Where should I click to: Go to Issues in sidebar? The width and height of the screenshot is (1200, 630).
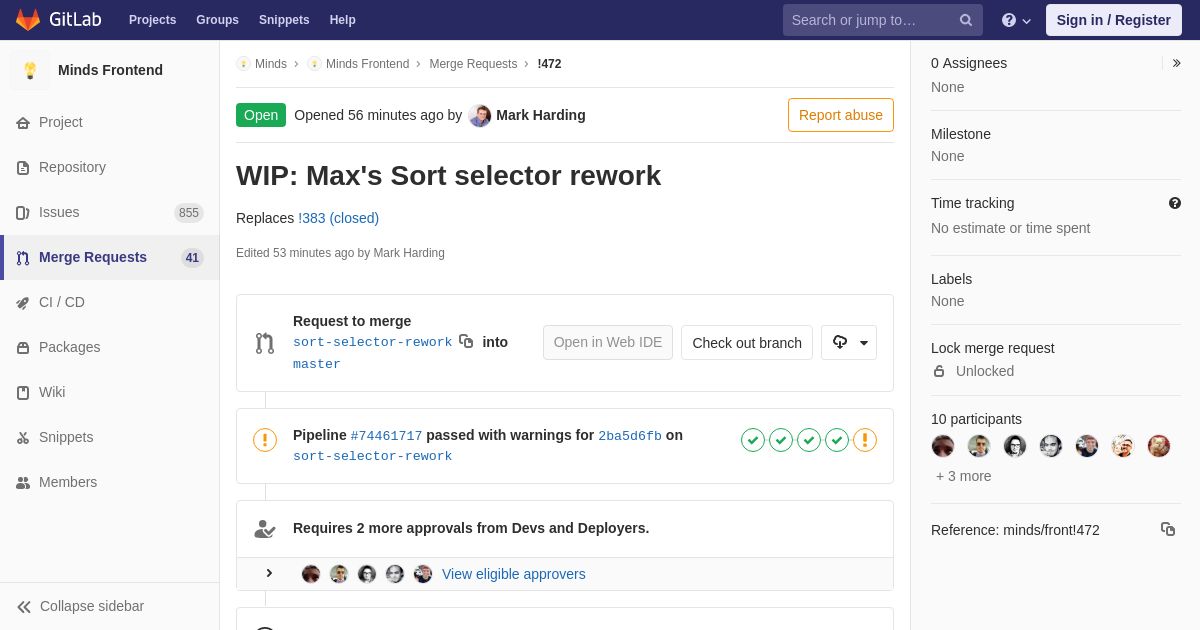[x=110, y=212]
